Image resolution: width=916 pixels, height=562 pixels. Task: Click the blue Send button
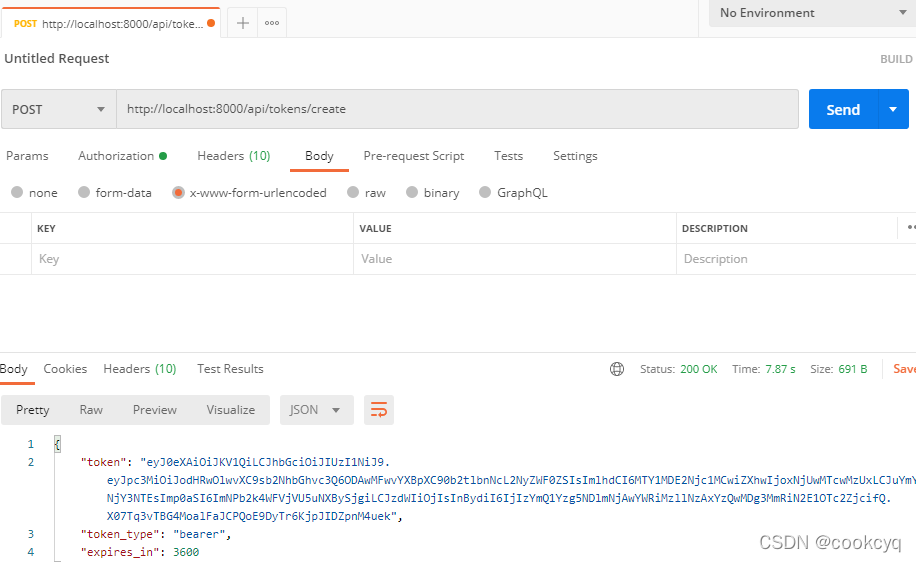tap(843, 109)
